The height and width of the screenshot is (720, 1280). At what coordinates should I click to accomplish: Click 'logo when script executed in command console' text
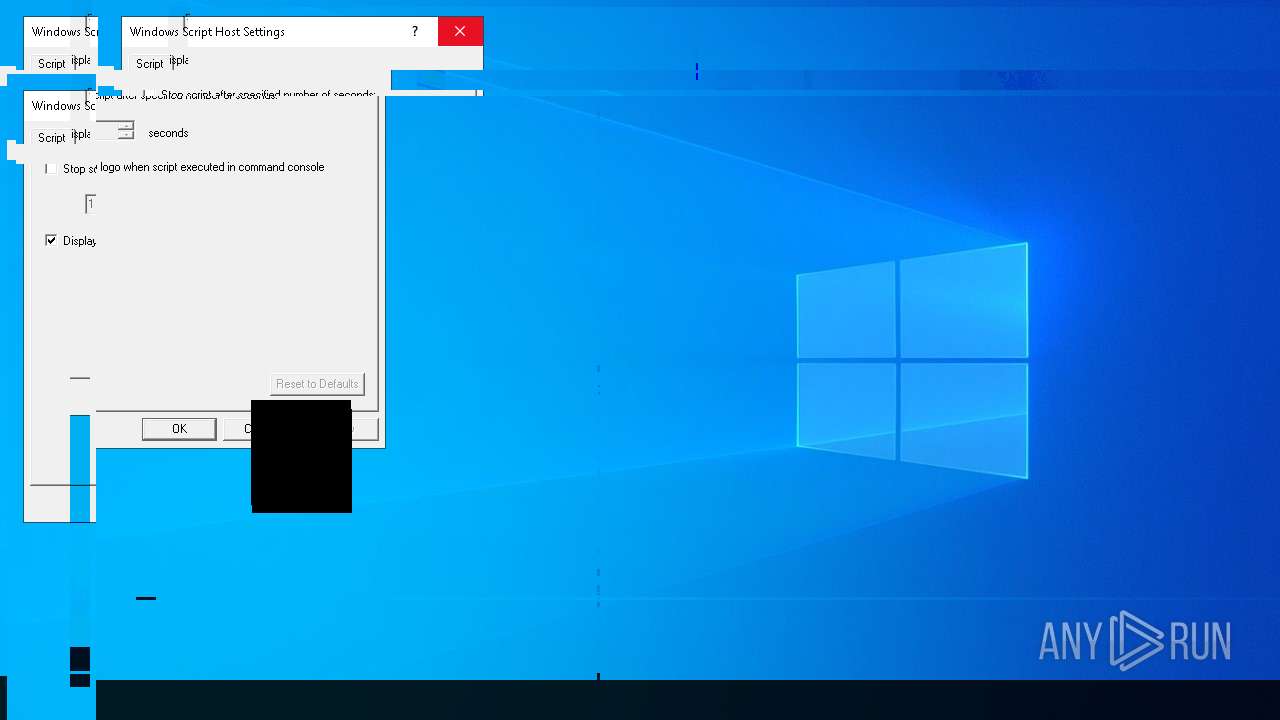(212, 167)
